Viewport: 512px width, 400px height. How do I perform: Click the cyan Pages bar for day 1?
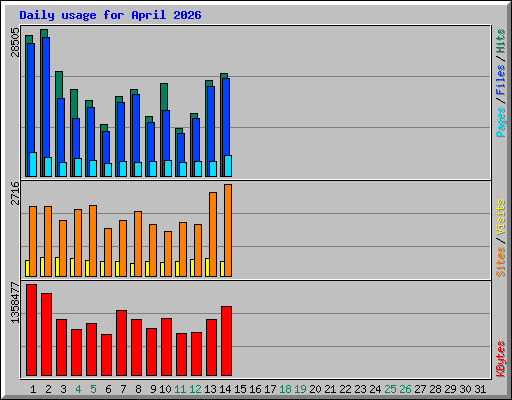click(33, 164)
